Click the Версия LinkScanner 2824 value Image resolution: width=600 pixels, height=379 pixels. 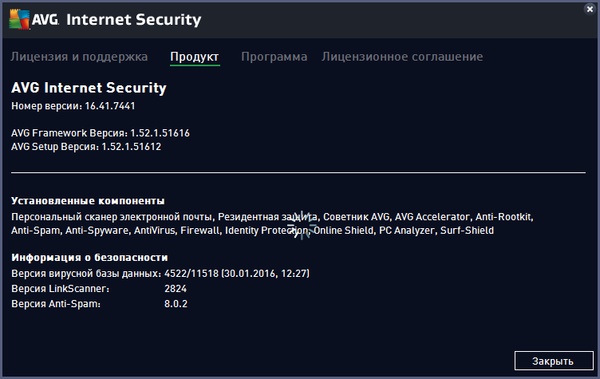pos(176,288)
